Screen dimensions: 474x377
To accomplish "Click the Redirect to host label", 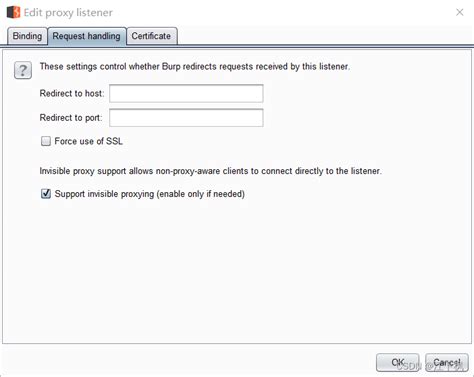I will [x=72, y=93].
